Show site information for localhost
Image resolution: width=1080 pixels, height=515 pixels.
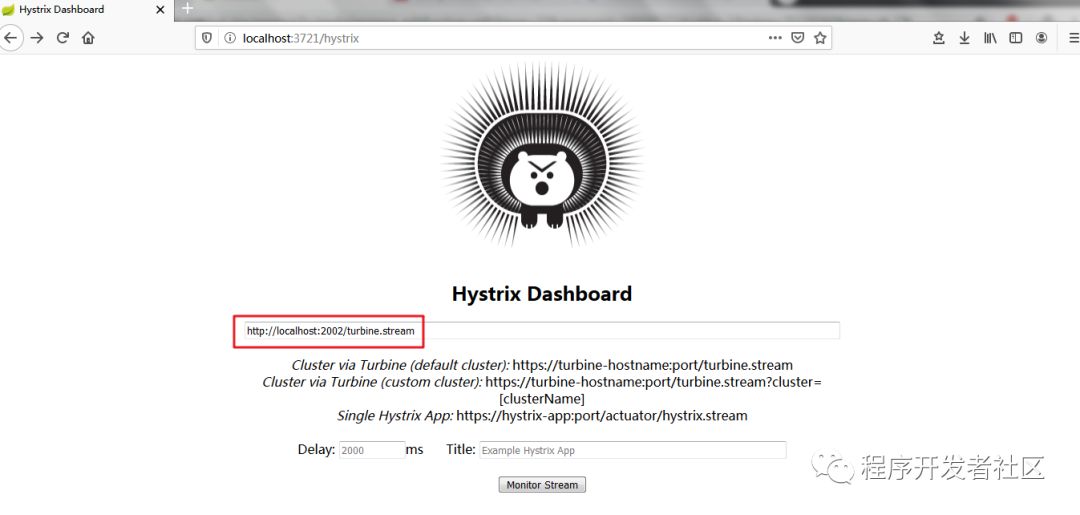click(229, 39)
